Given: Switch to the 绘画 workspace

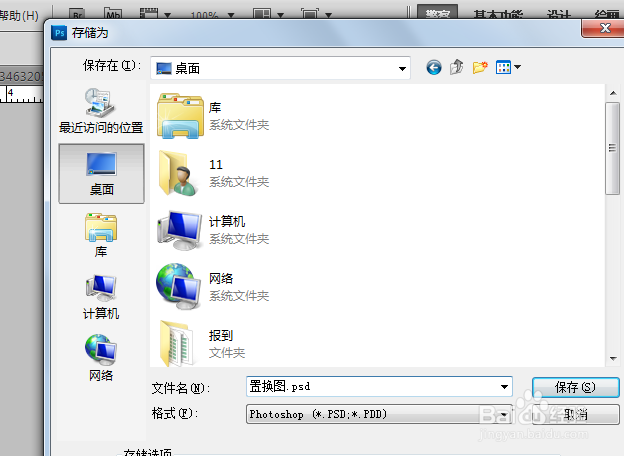Looking at the screenshot, I should click(607, 14).
